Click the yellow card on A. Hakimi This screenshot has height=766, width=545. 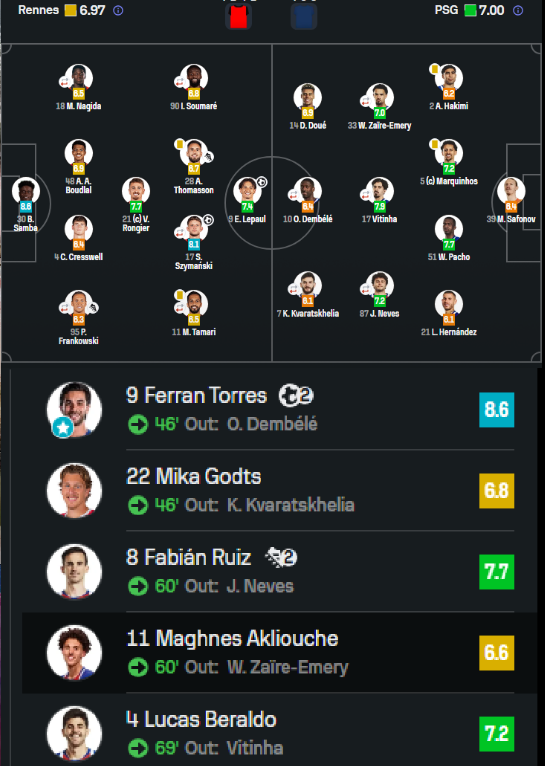click(434, 69)
